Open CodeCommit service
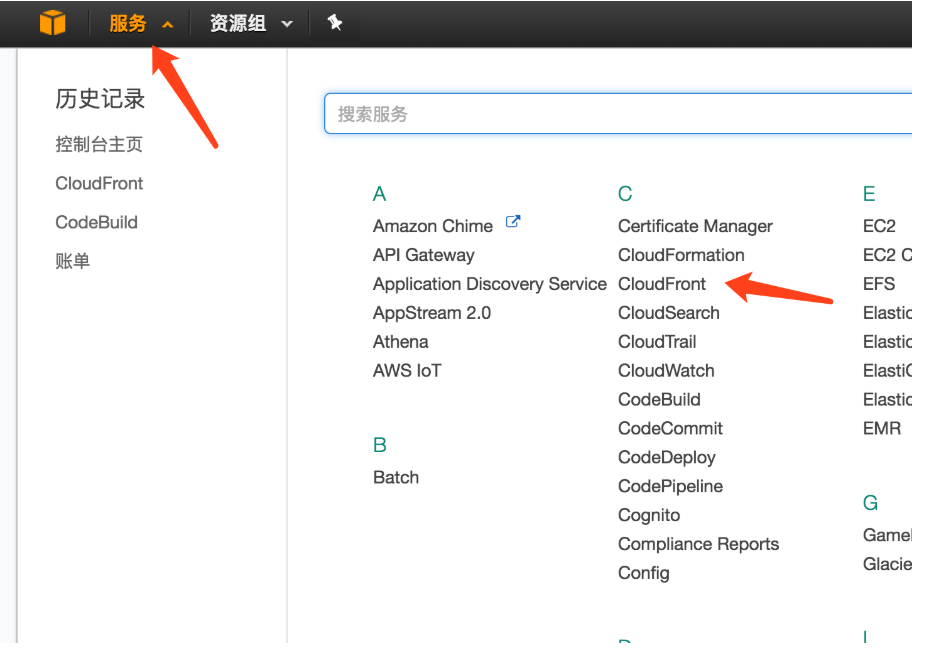The image size is (939, 657). [x=670, y=428]
